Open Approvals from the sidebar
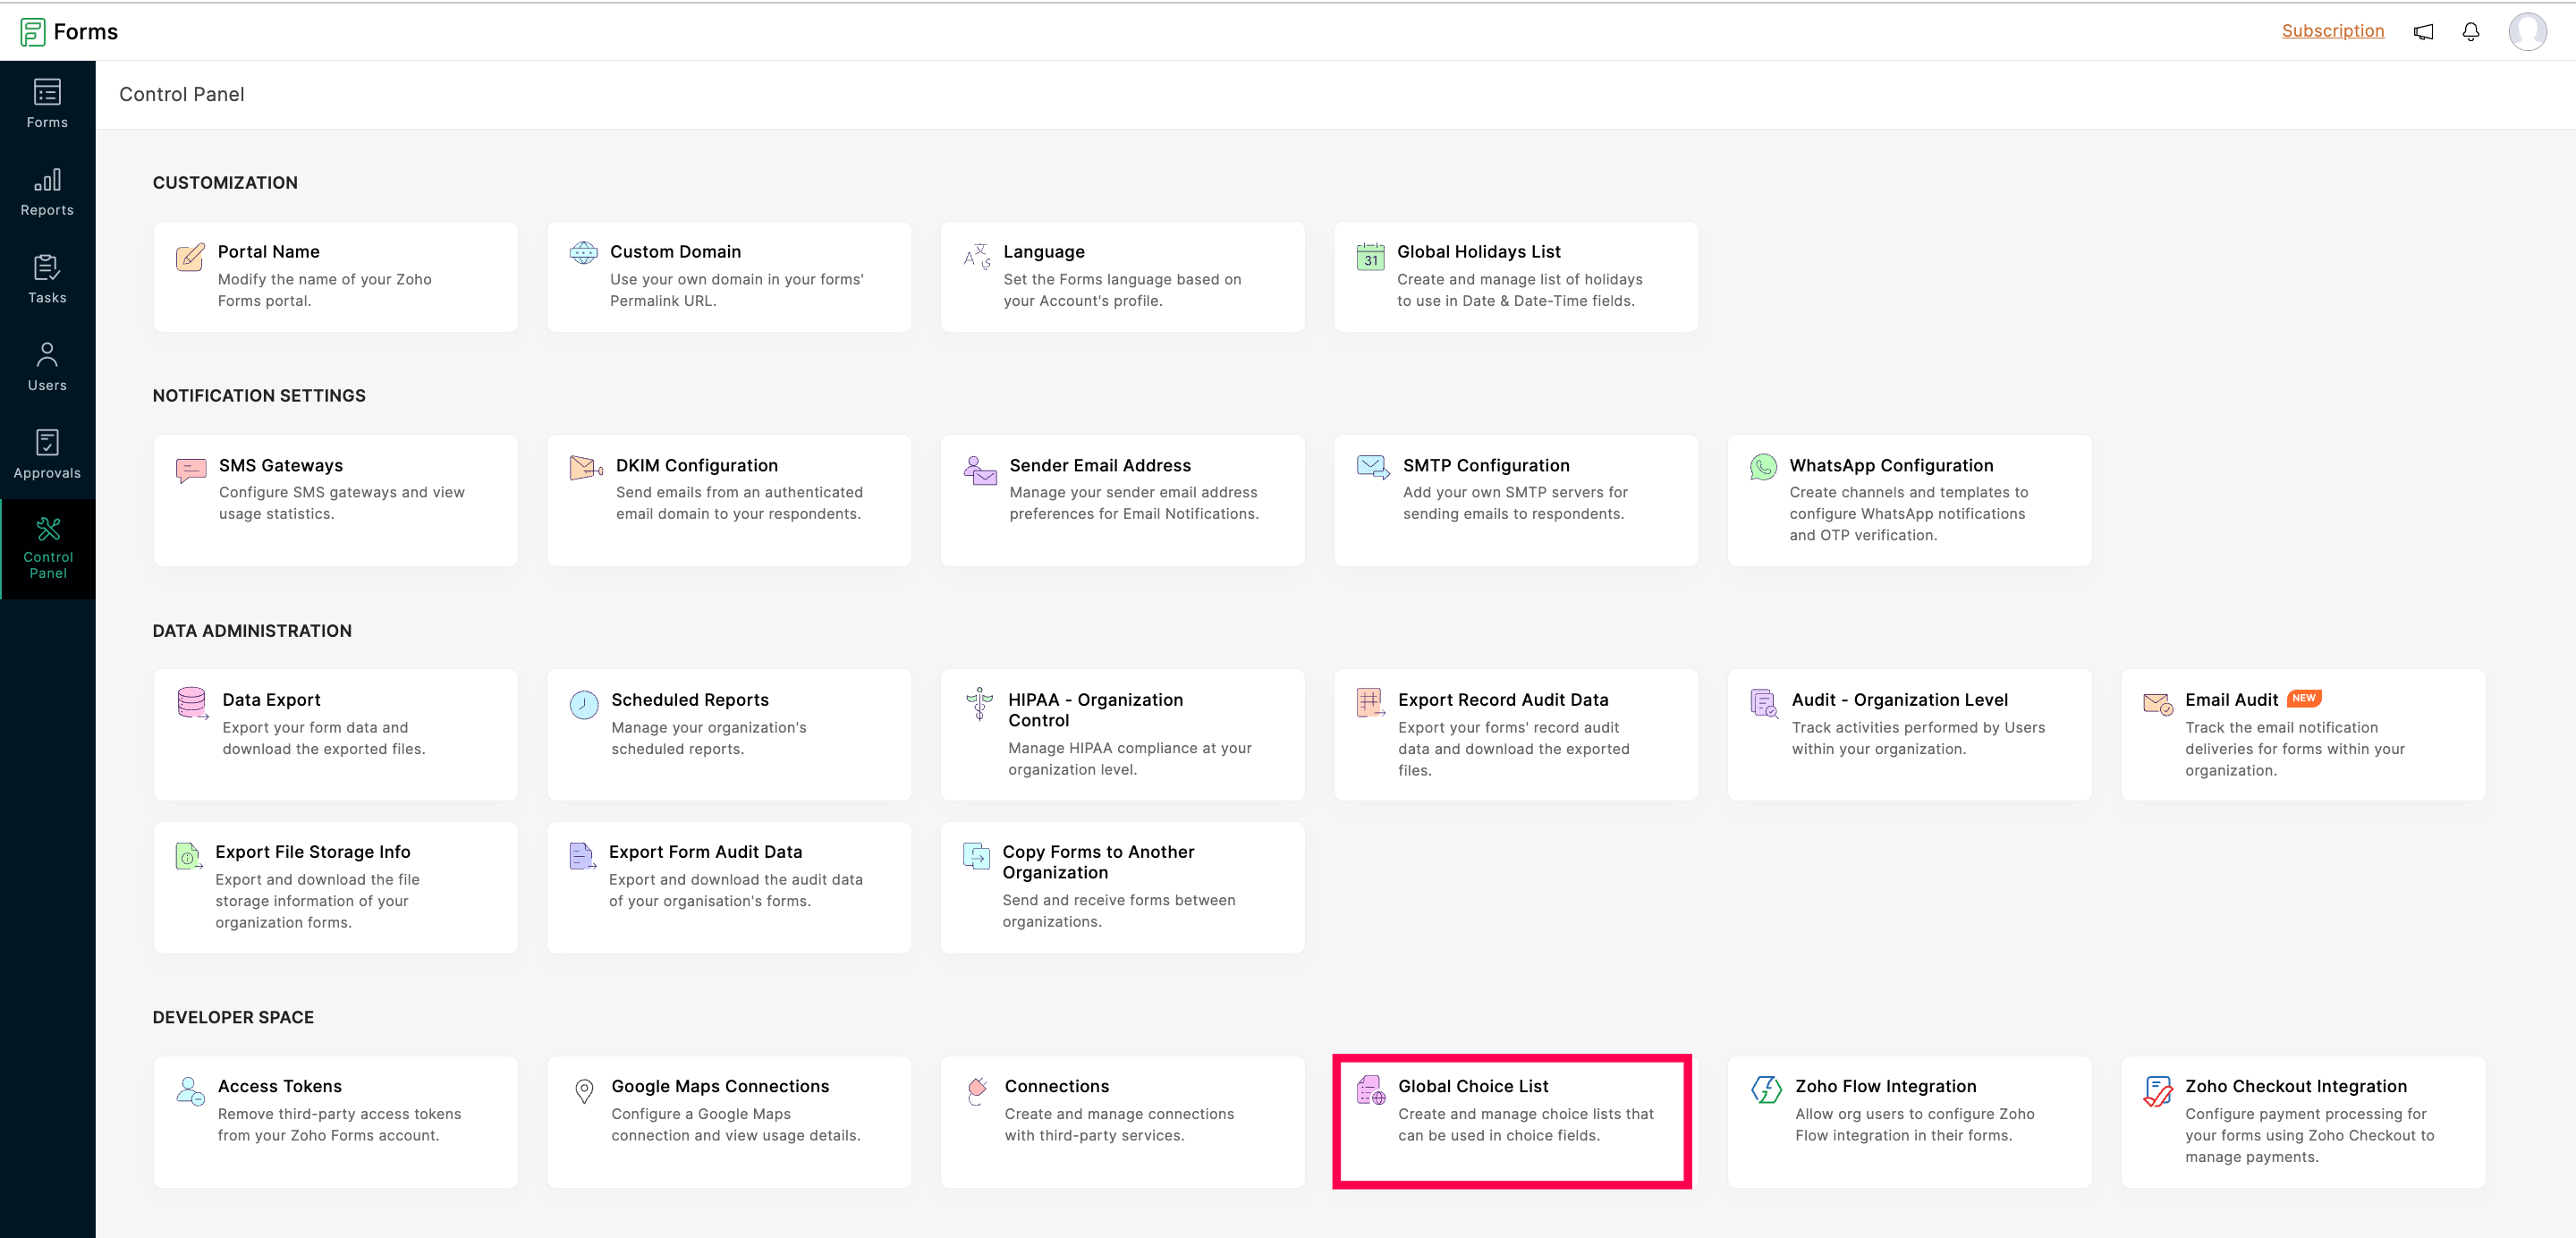Screen dimensions: 2576x1238 coord(47,454)
